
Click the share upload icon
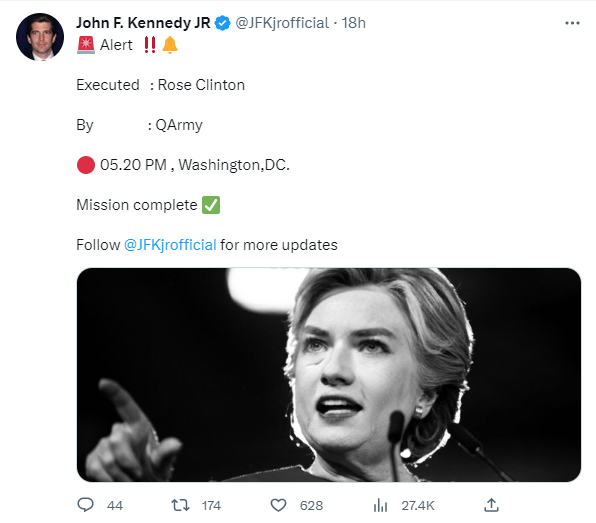point(491,505)
